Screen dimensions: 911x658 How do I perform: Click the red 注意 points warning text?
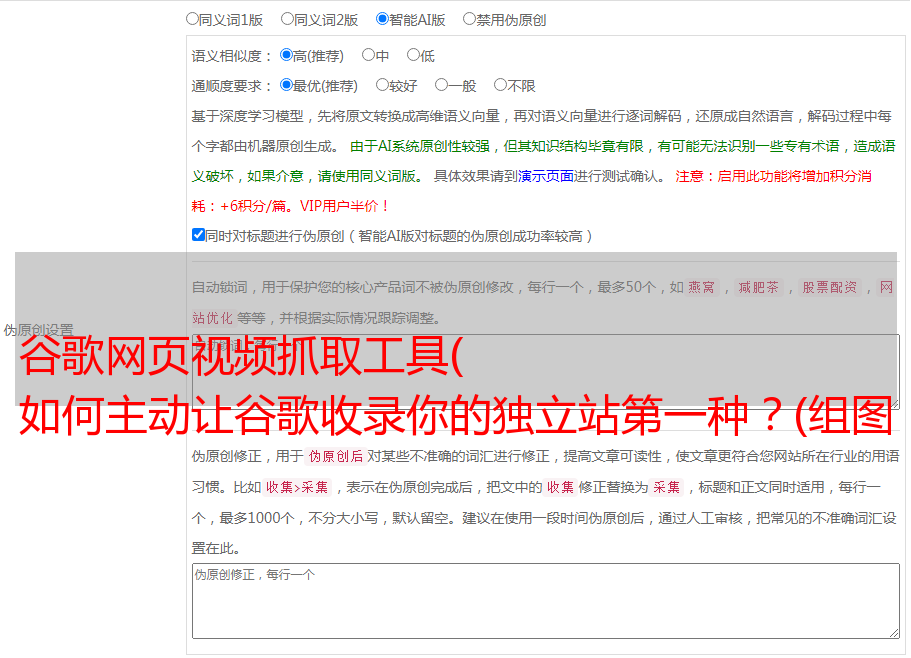pyautogui.click(x=532, y=191)
